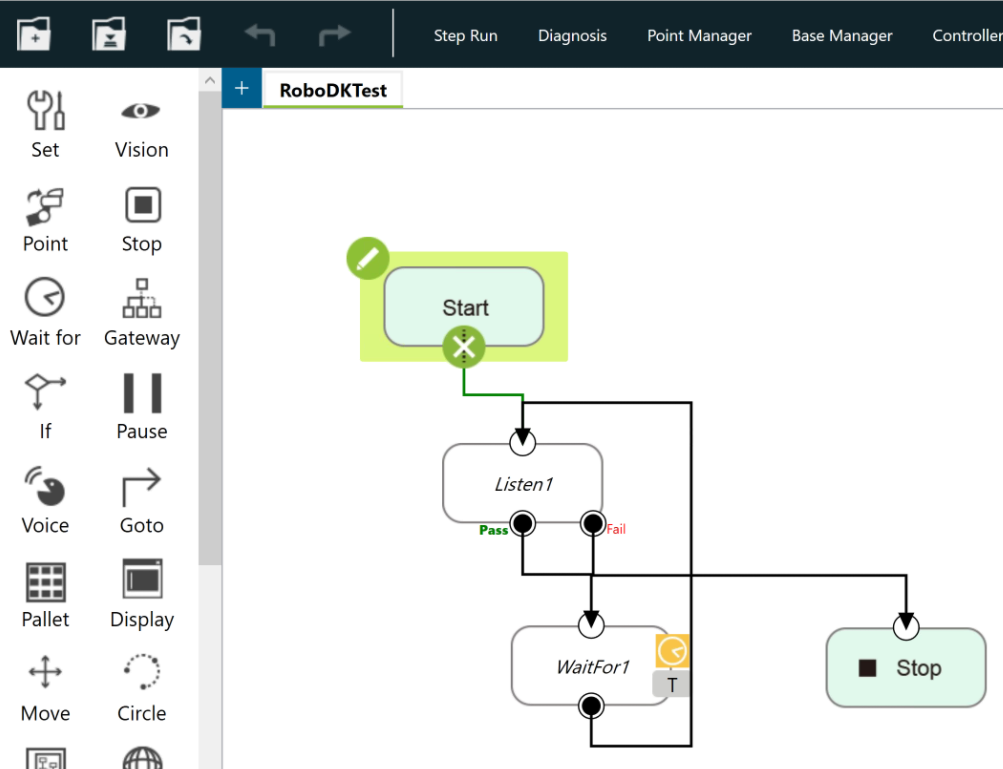Choose the Wait for node tool
The height and width of the screenshot is (769, 1003).
click(x=45, y=312)
